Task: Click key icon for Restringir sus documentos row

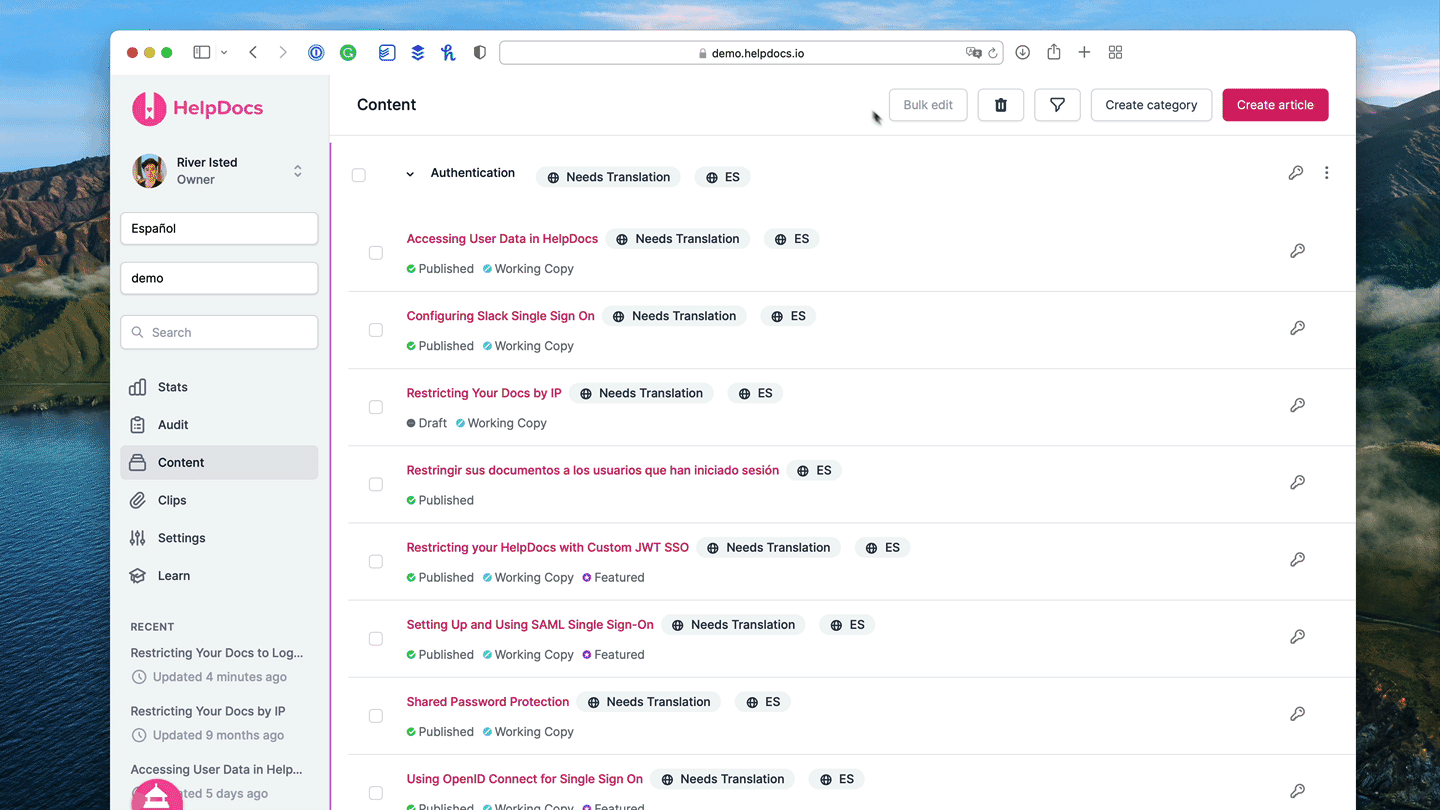Action: 1297,482
